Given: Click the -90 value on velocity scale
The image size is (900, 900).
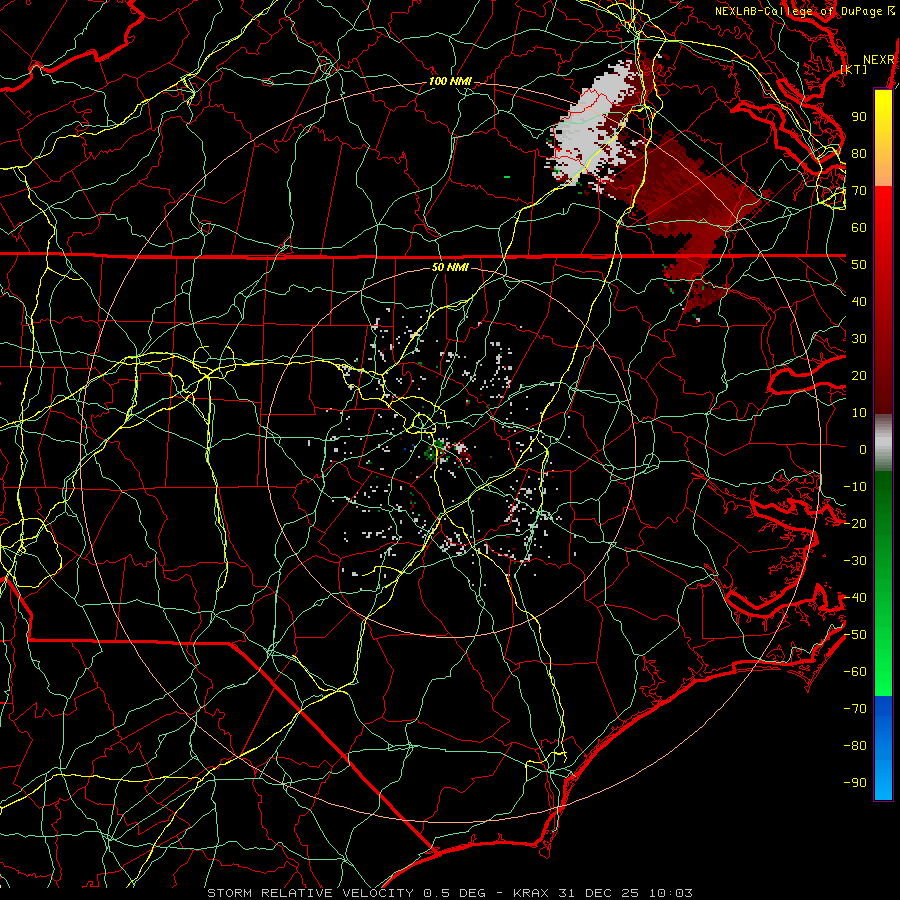Looking at the screenshot, I should [855, 783].
